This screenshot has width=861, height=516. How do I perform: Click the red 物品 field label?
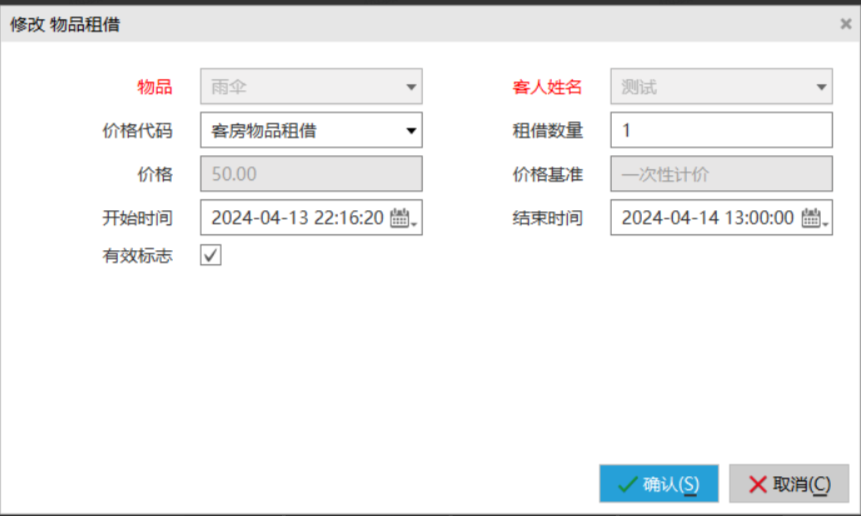point(155,87)
